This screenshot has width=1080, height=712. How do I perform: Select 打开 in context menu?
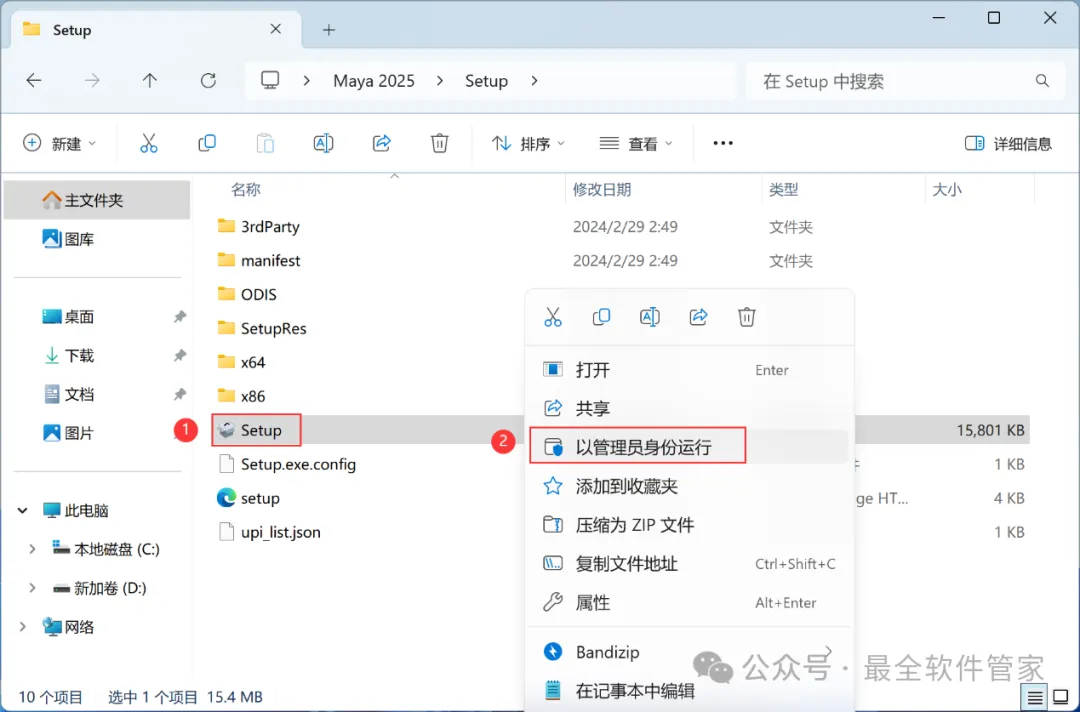[x=689, y=370]
